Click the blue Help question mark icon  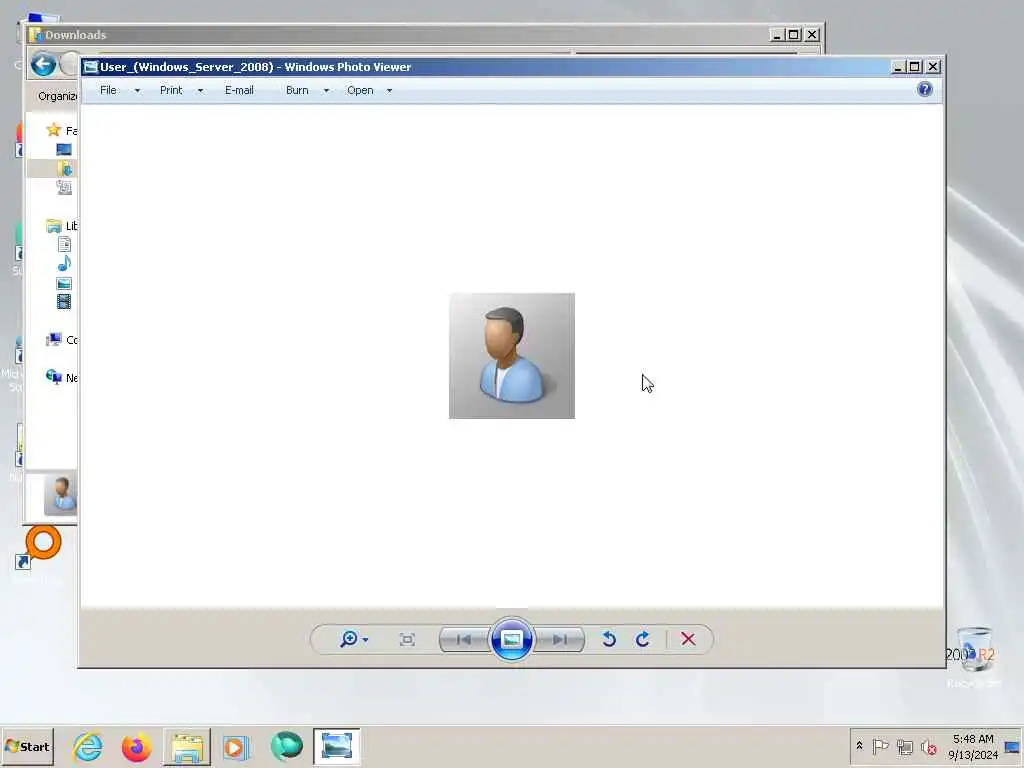[925, 89]
